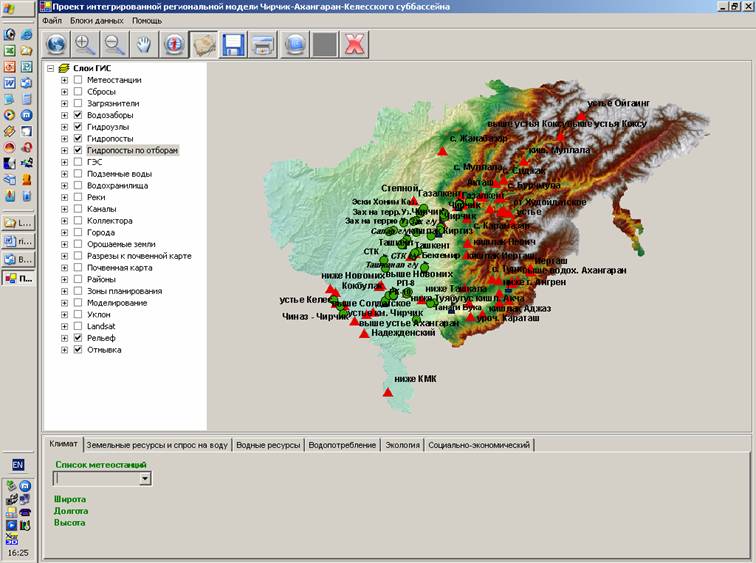The image size is (756, 563).
Task: Uncheck the Рельеф layer checkbox
Action: [78, 339]
